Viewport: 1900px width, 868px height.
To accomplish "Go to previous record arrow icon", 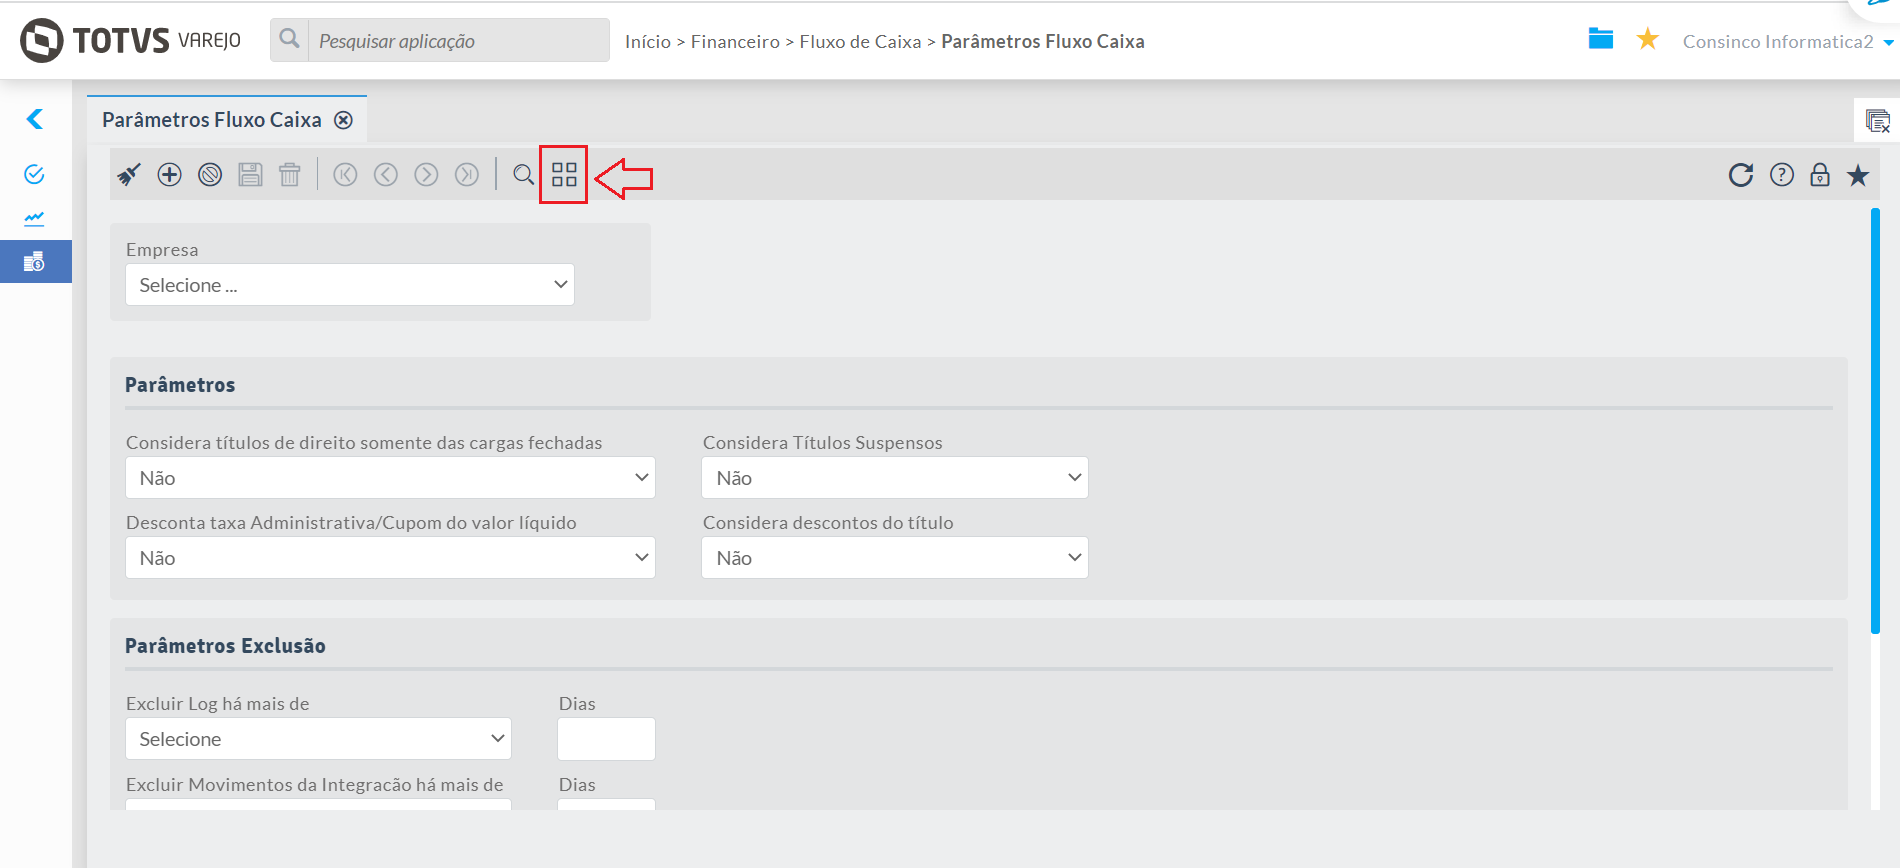I will [x=386, y=175].
